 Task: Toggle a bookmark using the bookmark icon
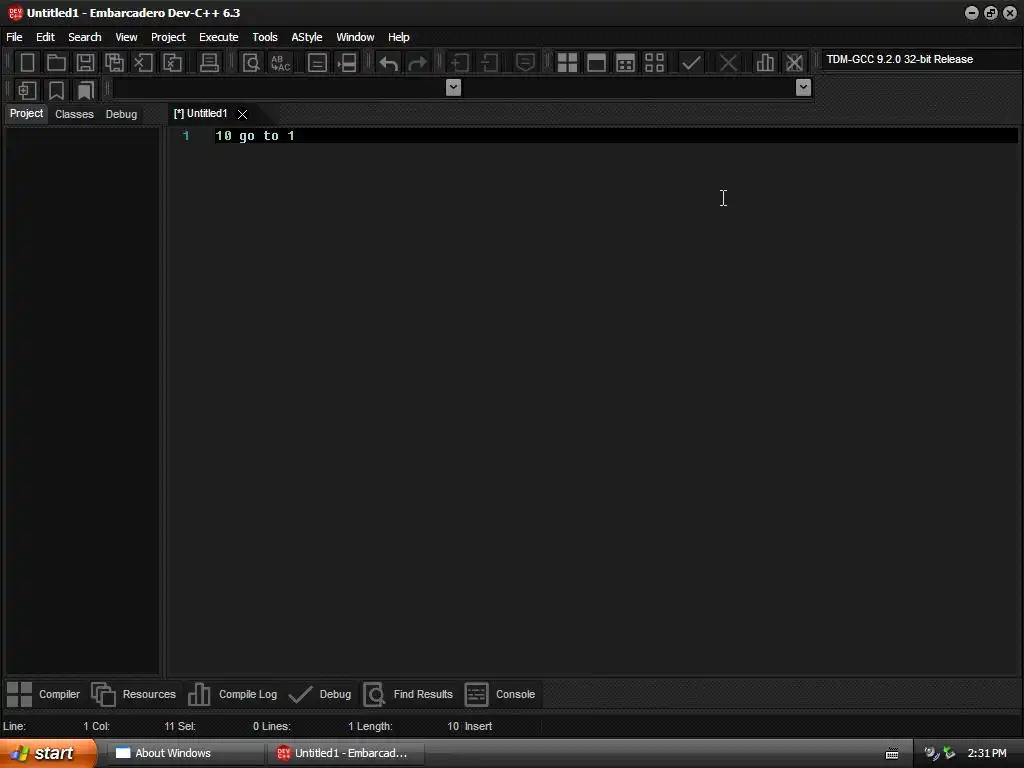coord(56,90)
